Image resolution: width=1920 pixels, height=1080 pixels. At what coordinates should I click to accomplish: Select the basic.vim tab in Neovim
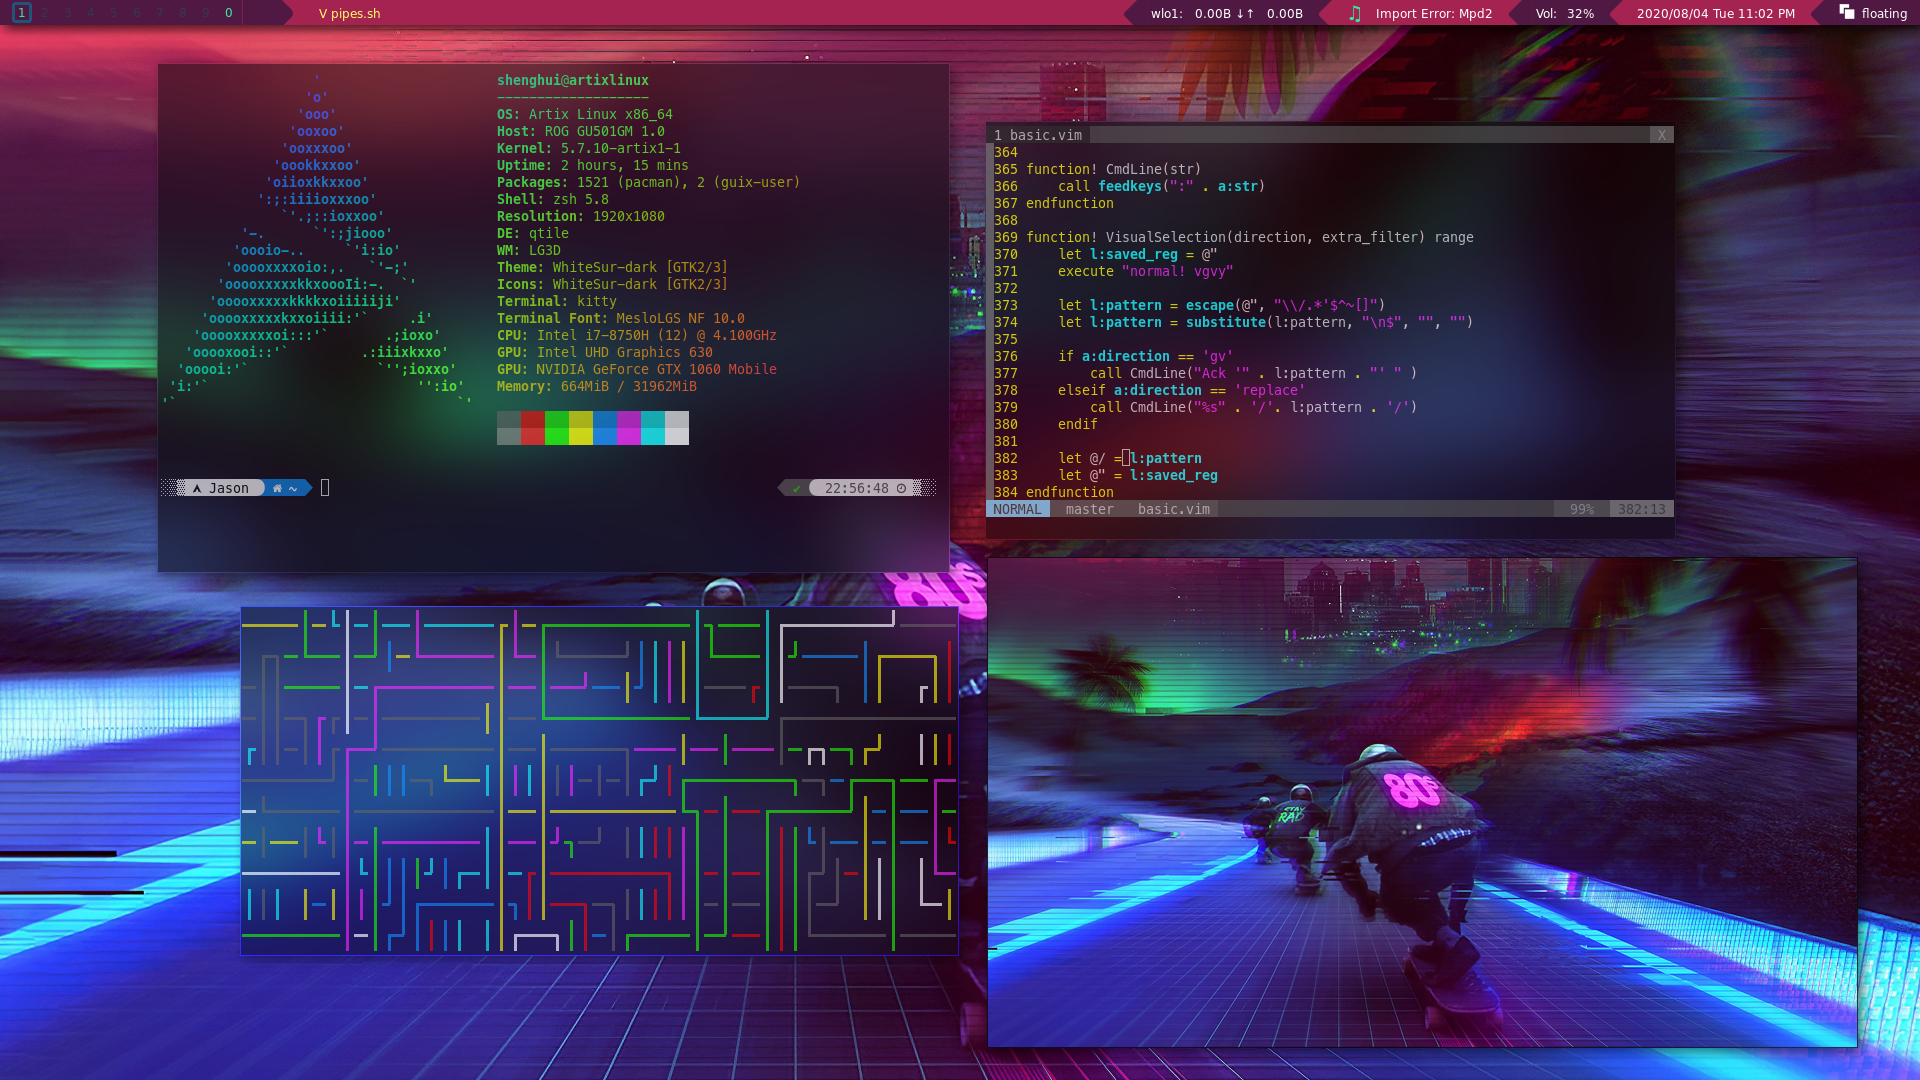click(x=1038, y=135)
